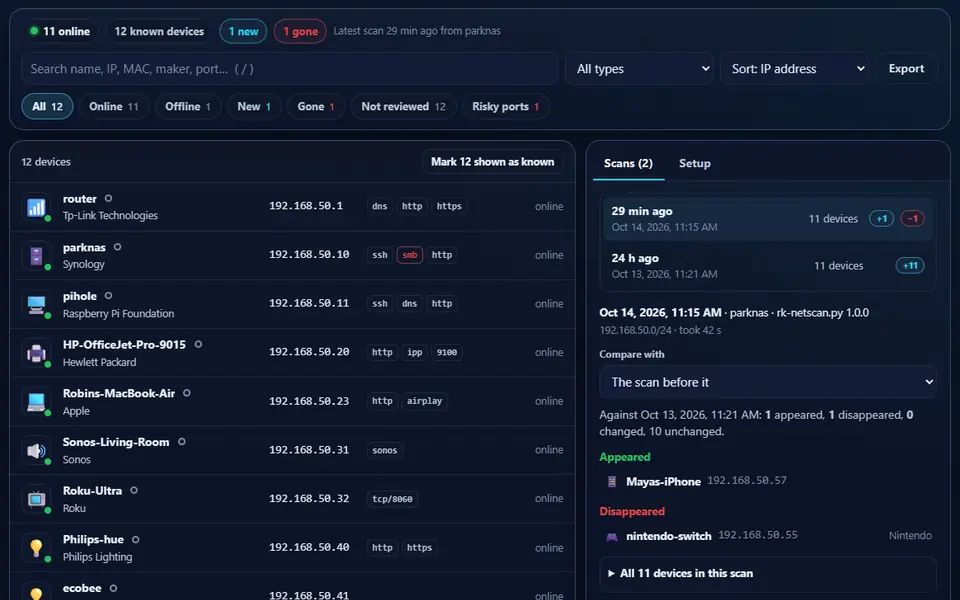The image size is (960, 600).
Task: Select the Risky ports 1 filter
Action: point(505,107)
